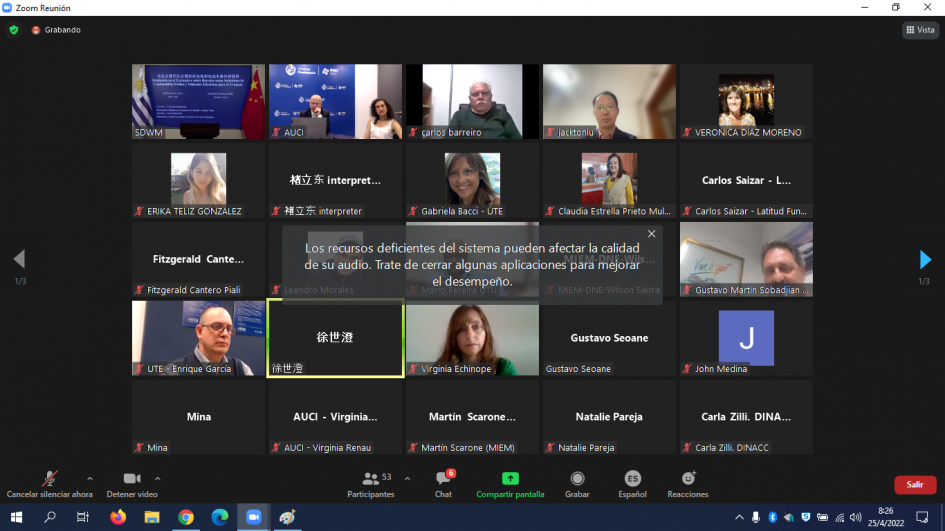
Task: Open the Vista layout menu
Action: 920,30
